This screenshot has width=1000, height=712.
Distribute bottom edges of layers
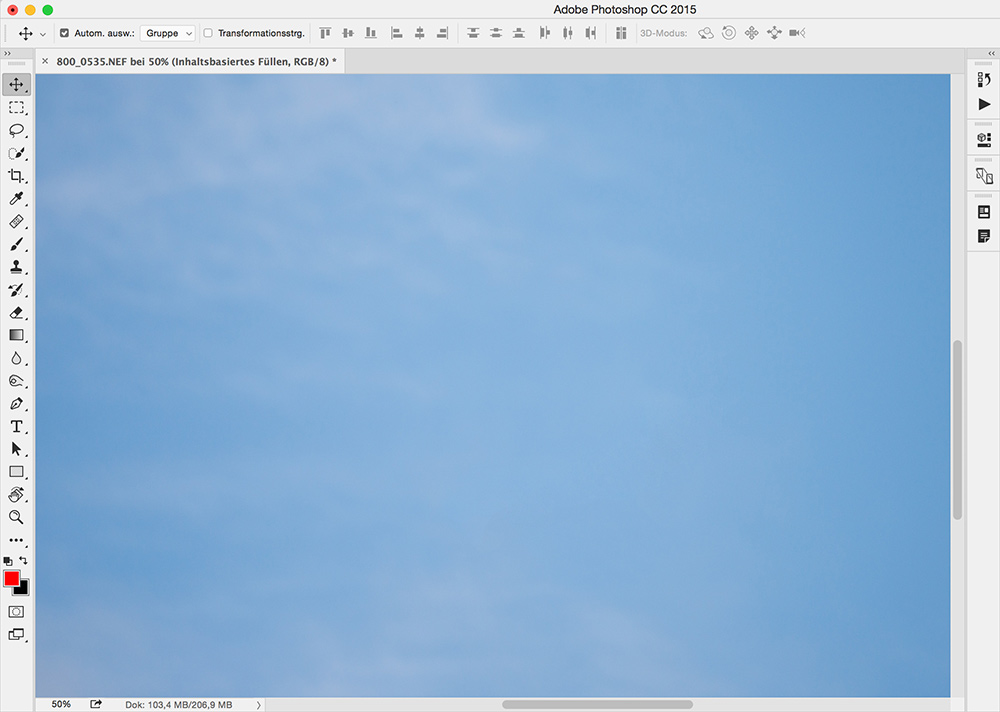point(519,33)
